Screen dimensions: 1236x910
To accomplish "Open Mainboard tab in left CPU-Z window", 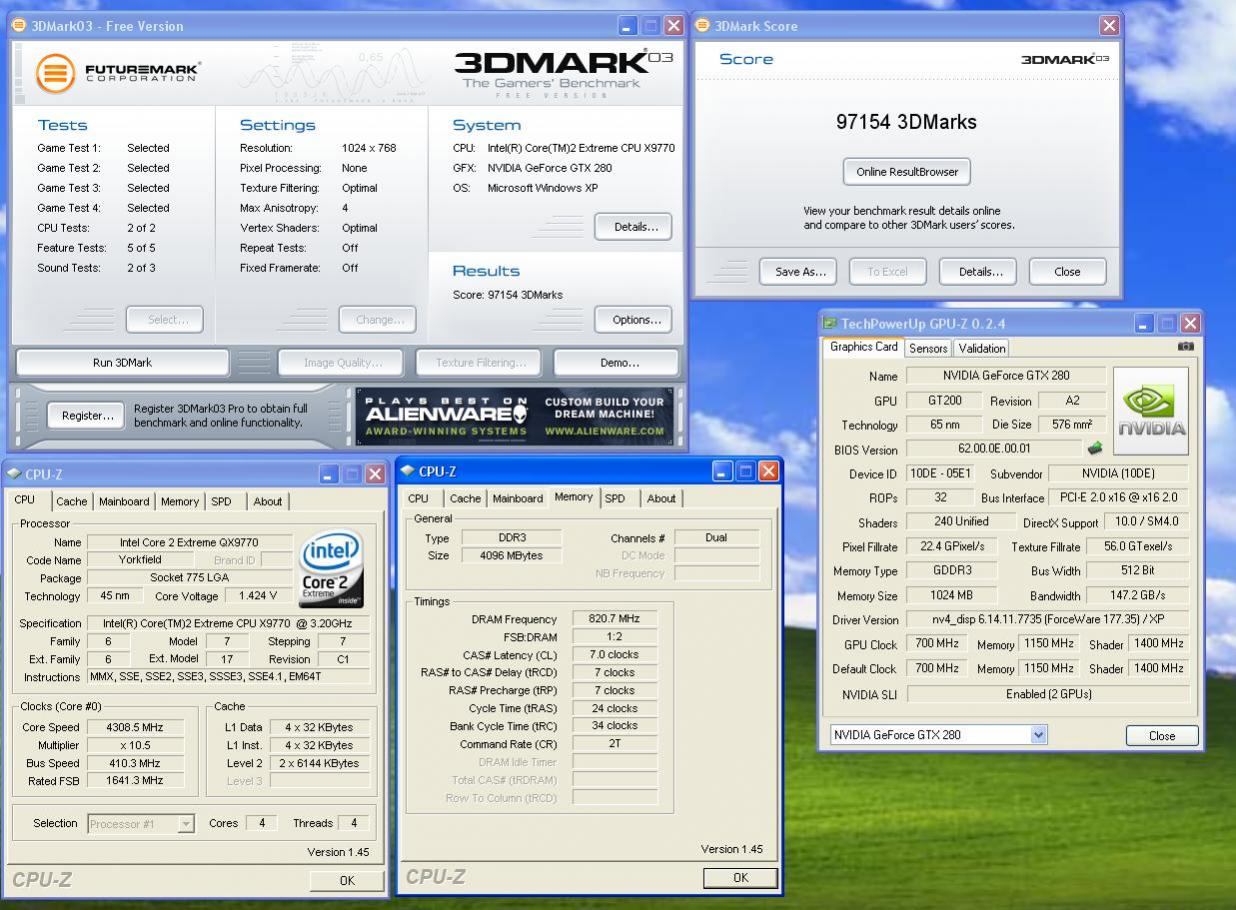I will 124,501.
